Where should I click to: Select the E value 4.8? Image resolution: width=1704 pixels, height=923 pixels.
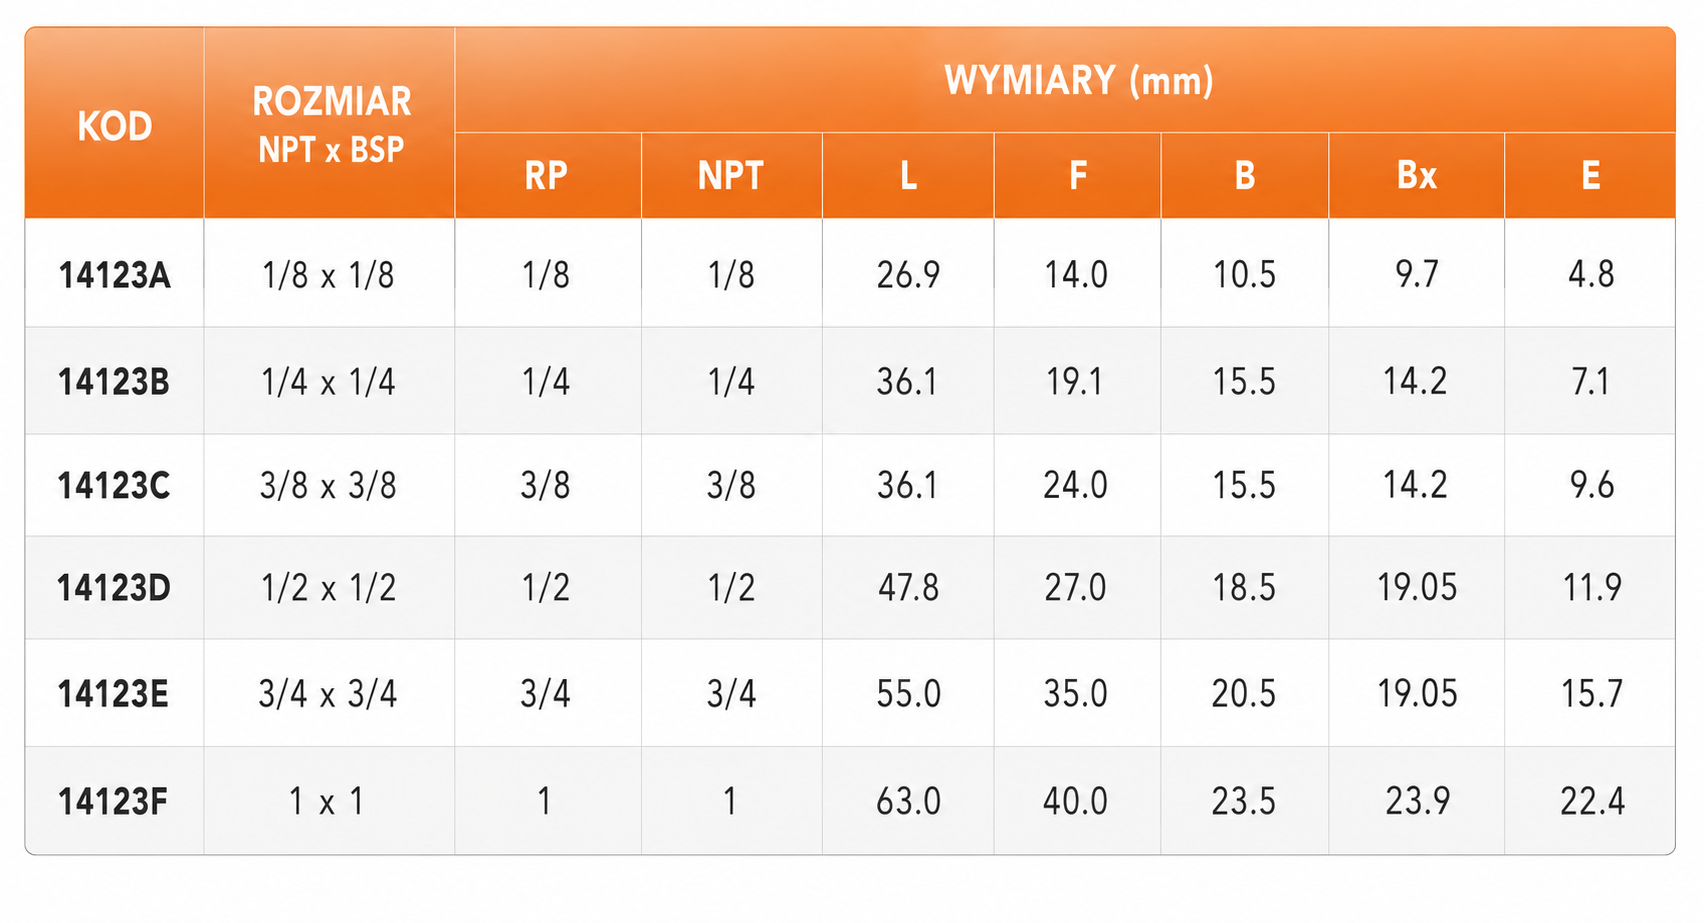coord(1591,275)
